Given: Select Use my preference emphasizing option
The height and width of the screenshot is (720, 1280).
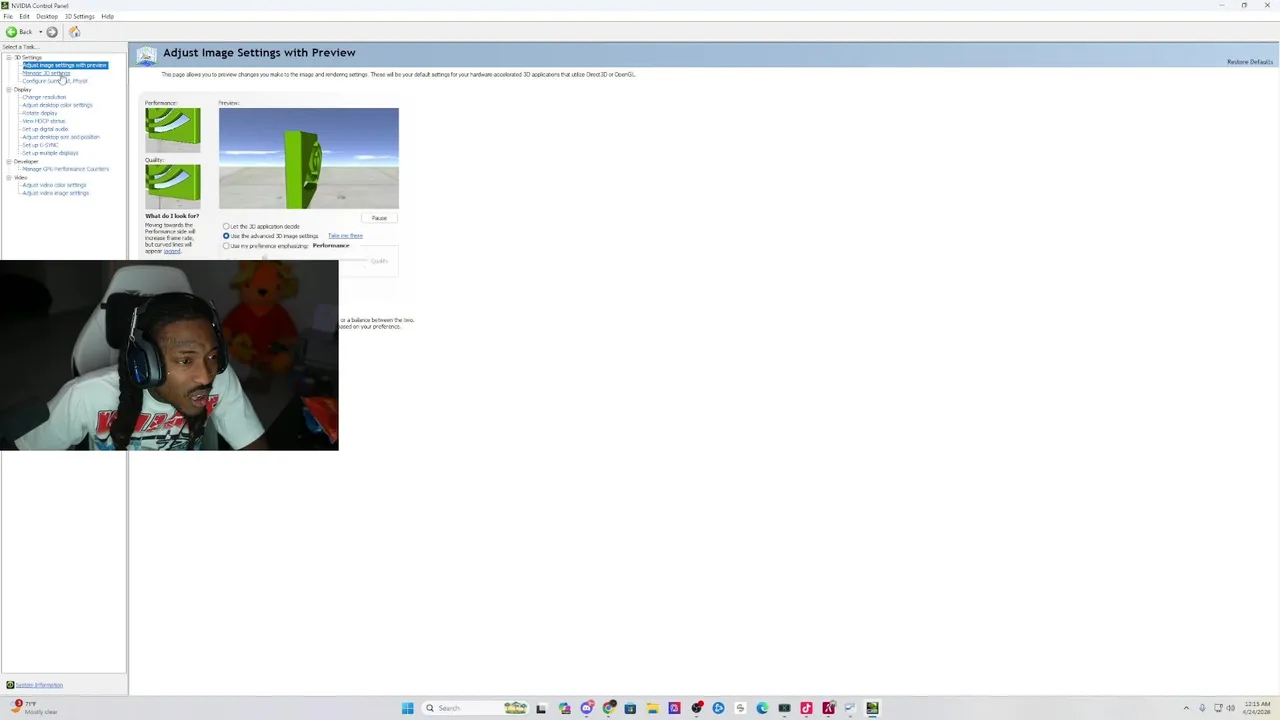Looking at the screenshot, I should (226, 246).
